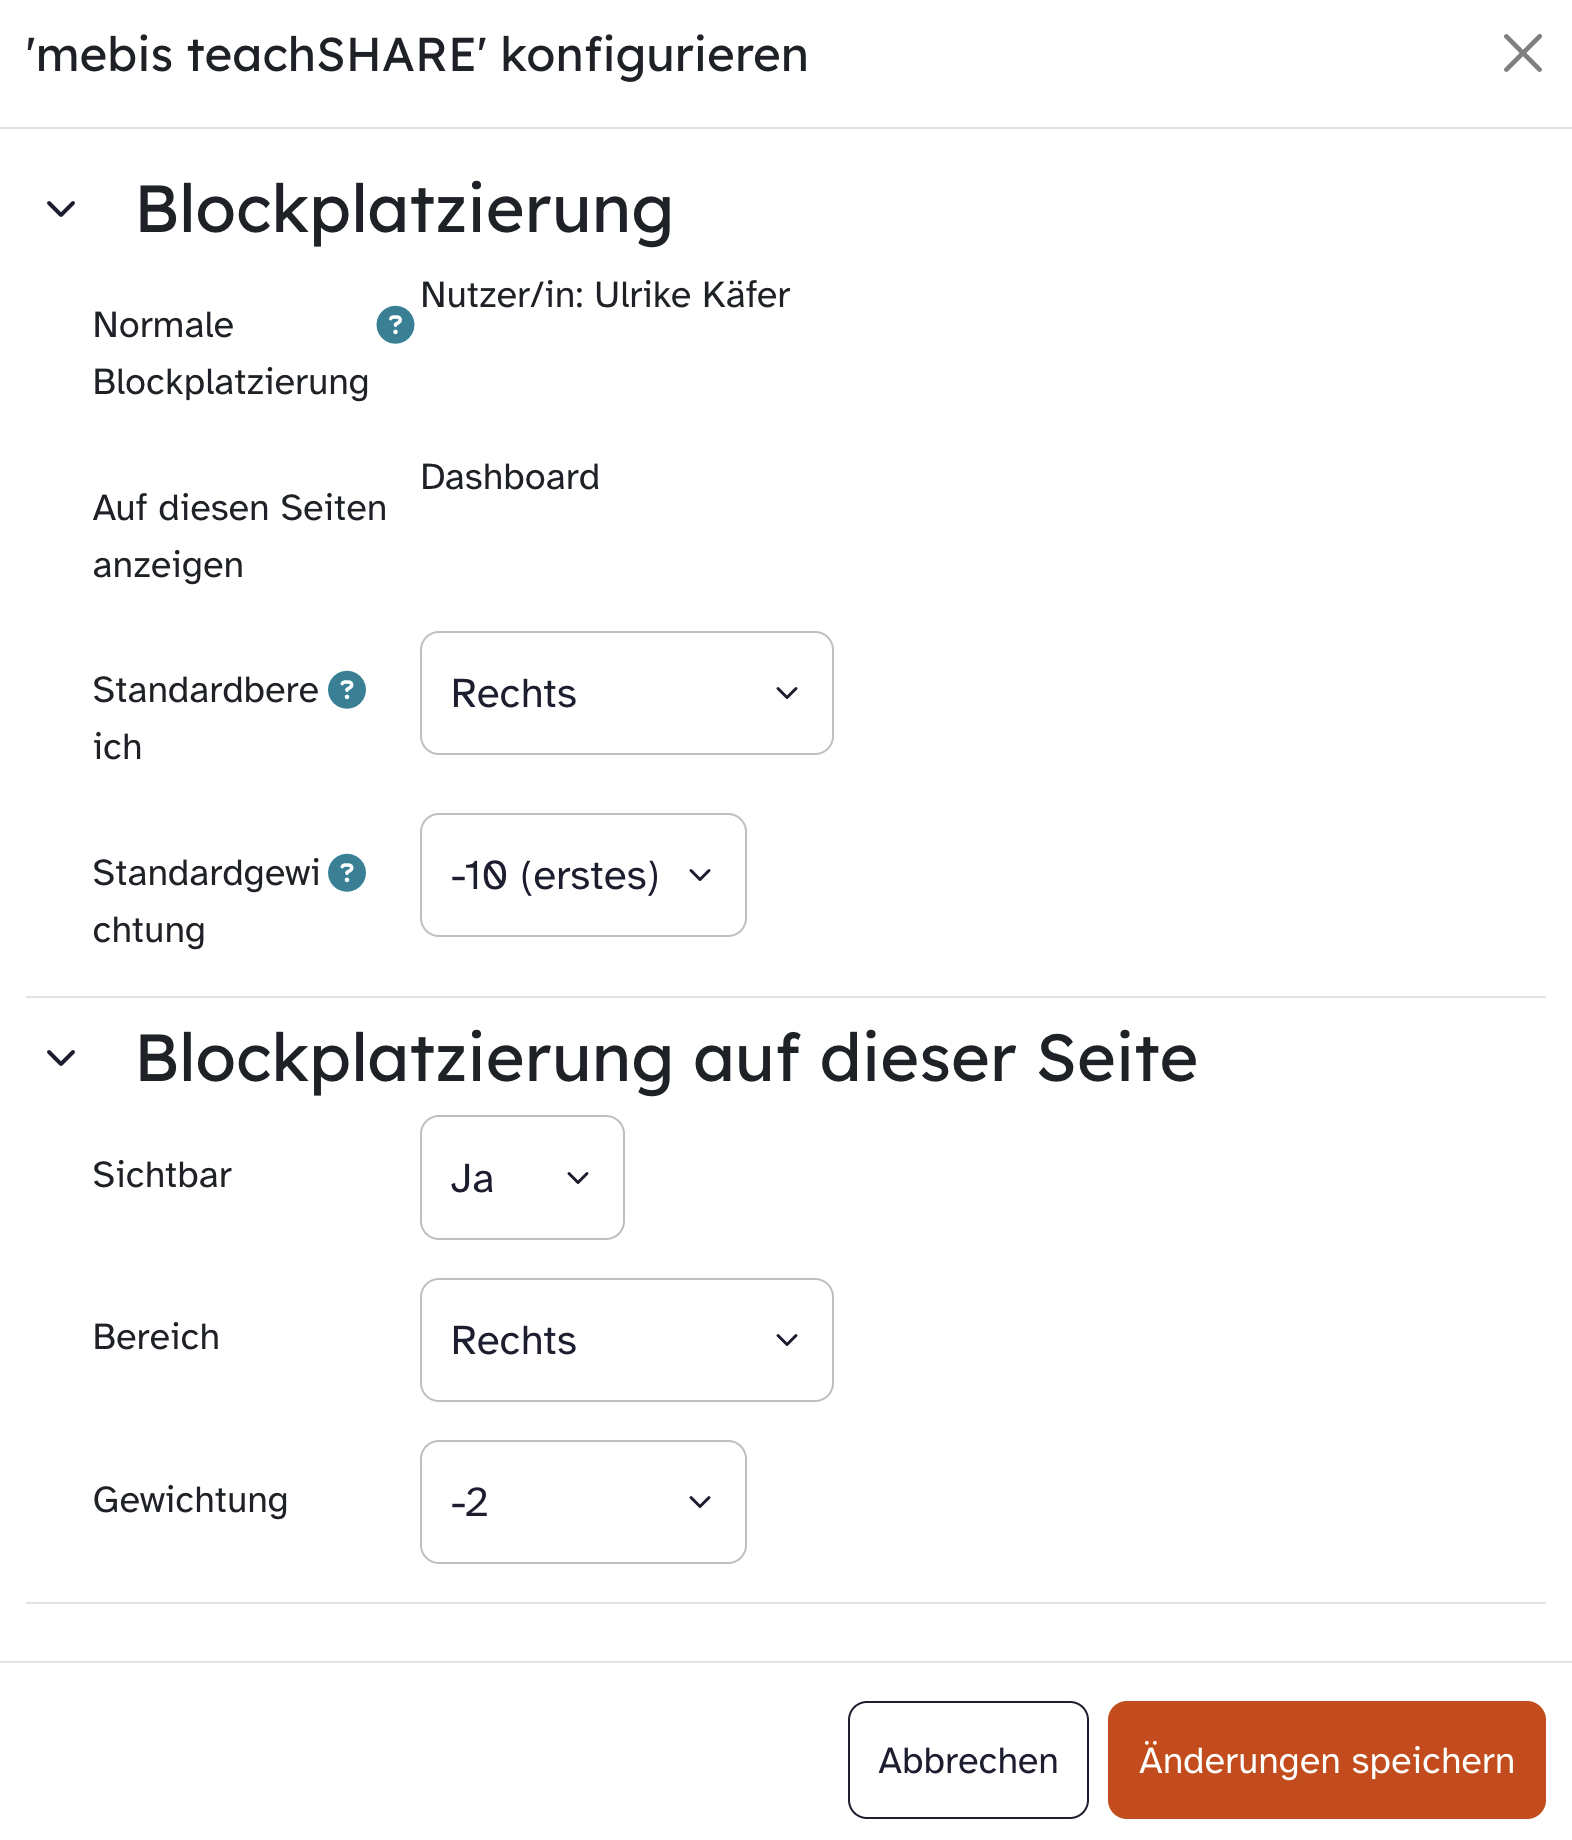The height and width of the screenshot is (1840, 1572).
Task: Open the Sichtbar dropdown showing Ja
Action: click(522, 1178)
